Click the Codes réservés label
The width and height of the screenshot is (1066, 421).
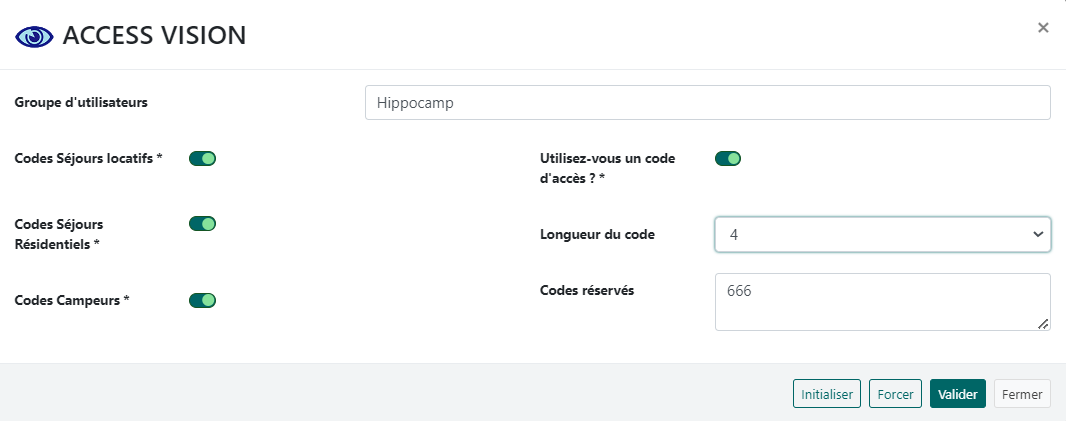(x=587, y=290)
